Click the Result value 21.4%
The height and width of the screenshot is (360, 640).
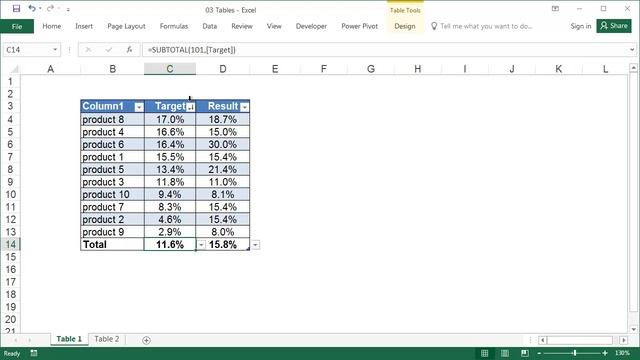(x=222, y=169)
